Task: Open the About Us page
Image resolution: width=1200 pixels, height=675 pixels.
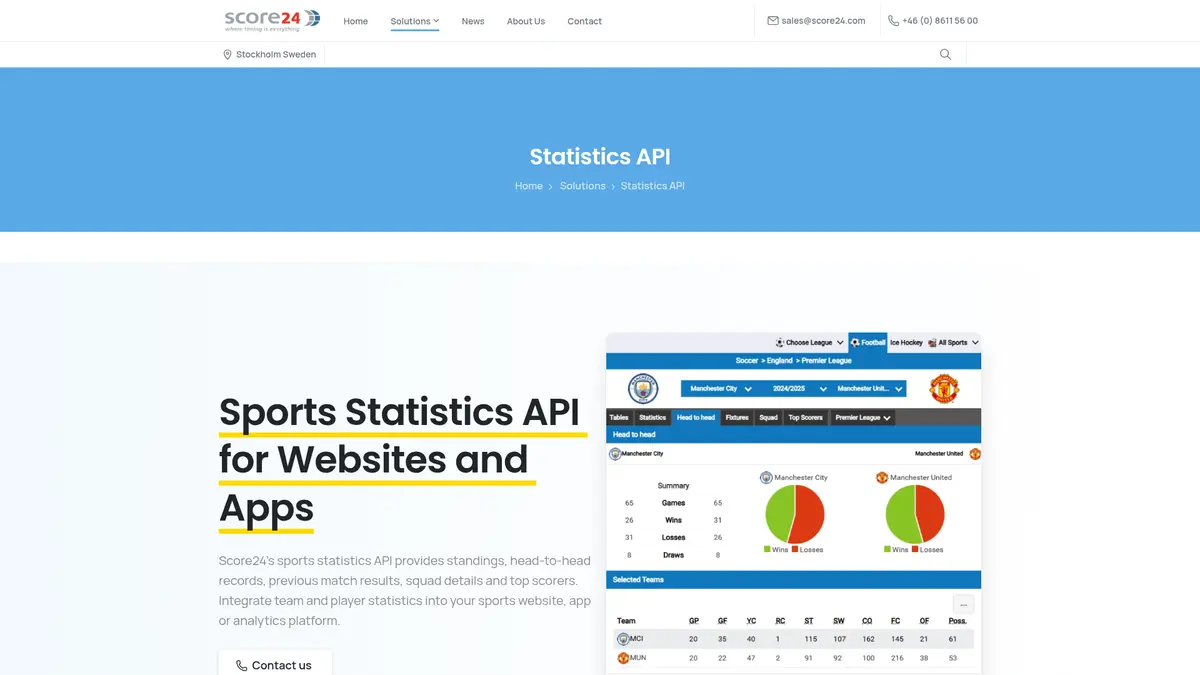Action: click(526, 21)
